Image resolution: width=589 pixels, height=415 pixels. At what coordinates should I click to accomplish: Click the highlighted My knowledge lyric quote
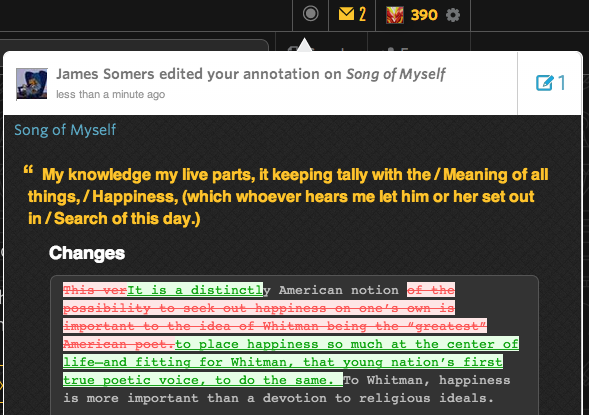[288, 196]
